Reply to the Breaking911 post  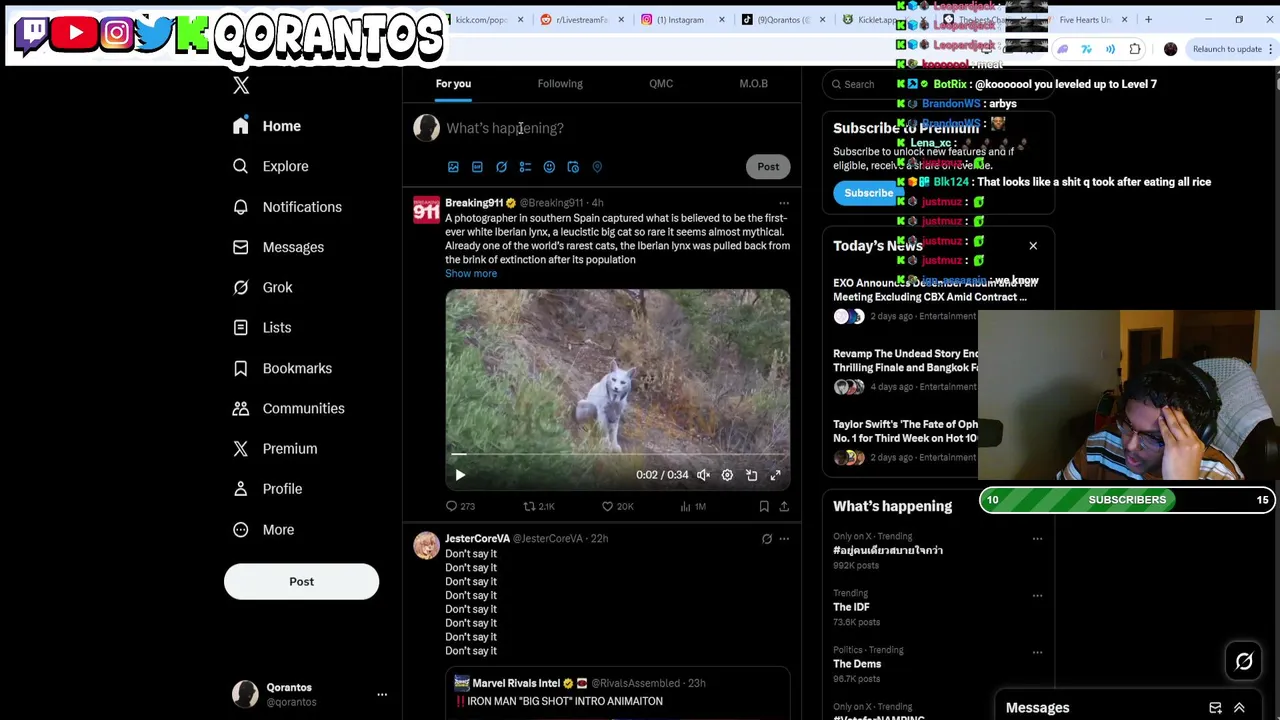tap(460, 507)
